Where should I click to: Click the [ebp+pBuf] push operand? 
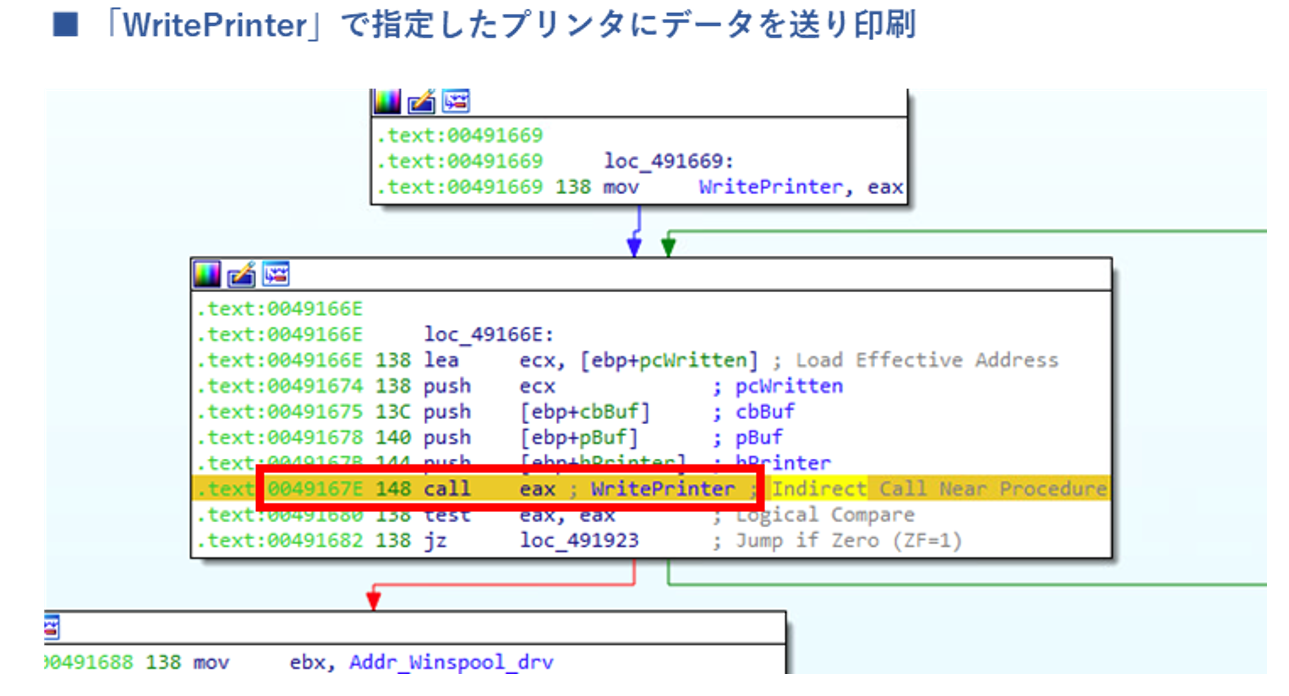tap(578, 437)
